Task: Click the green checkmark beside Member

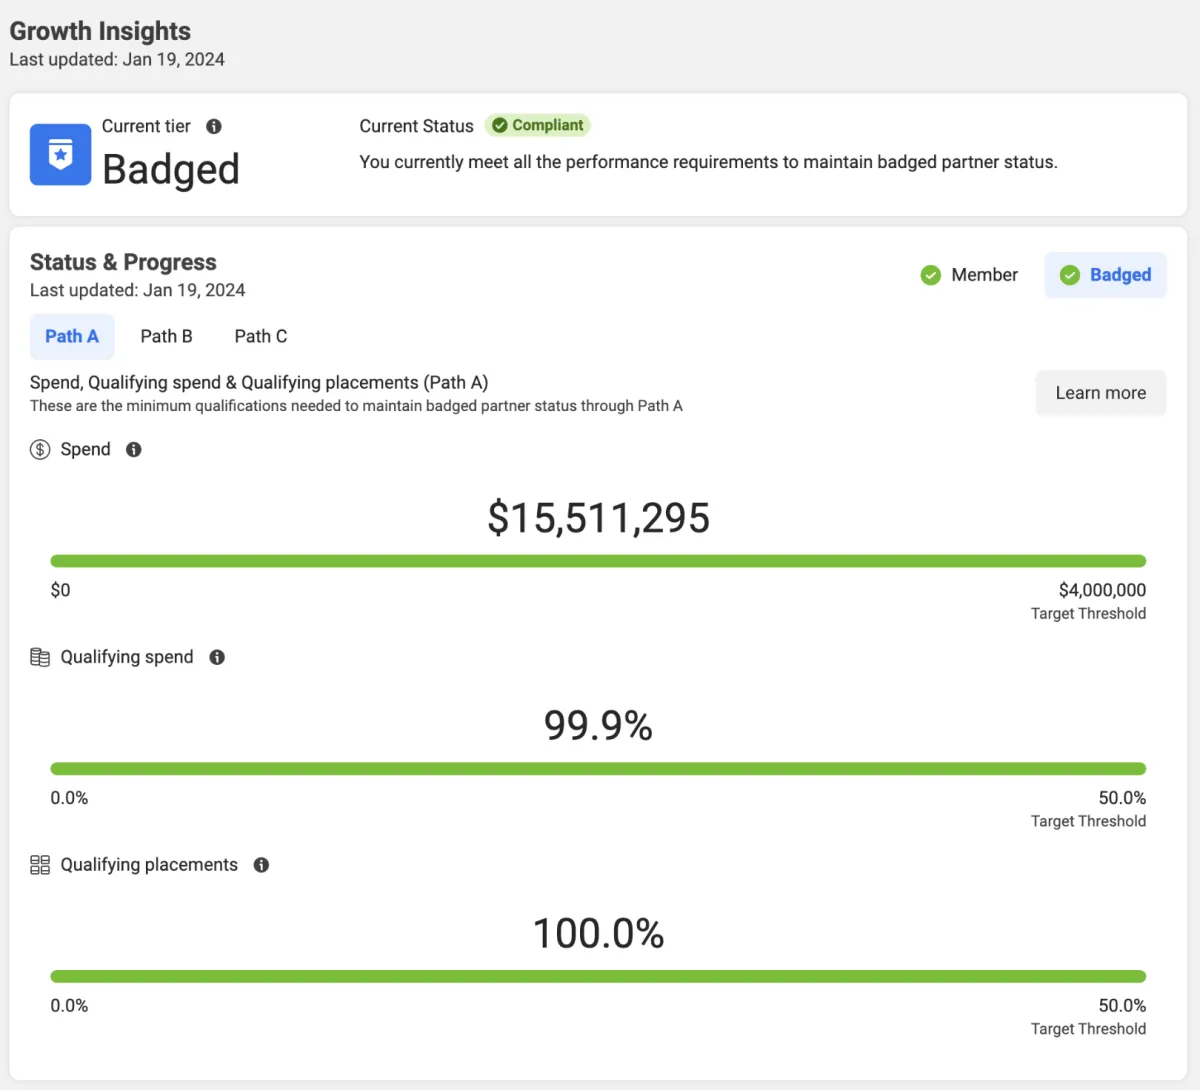Action: [x=930, y=275]
